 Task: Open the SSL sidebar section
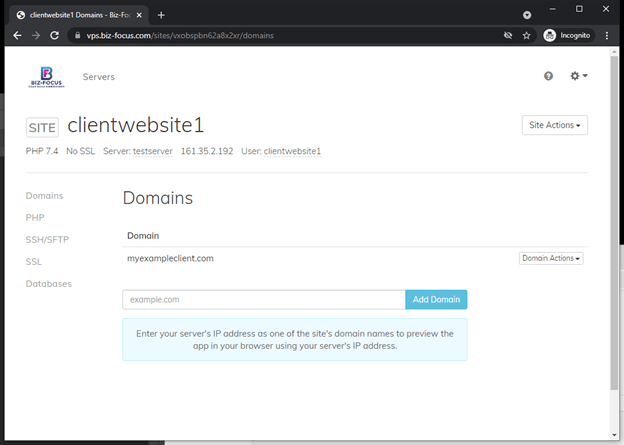pos(34,262)
